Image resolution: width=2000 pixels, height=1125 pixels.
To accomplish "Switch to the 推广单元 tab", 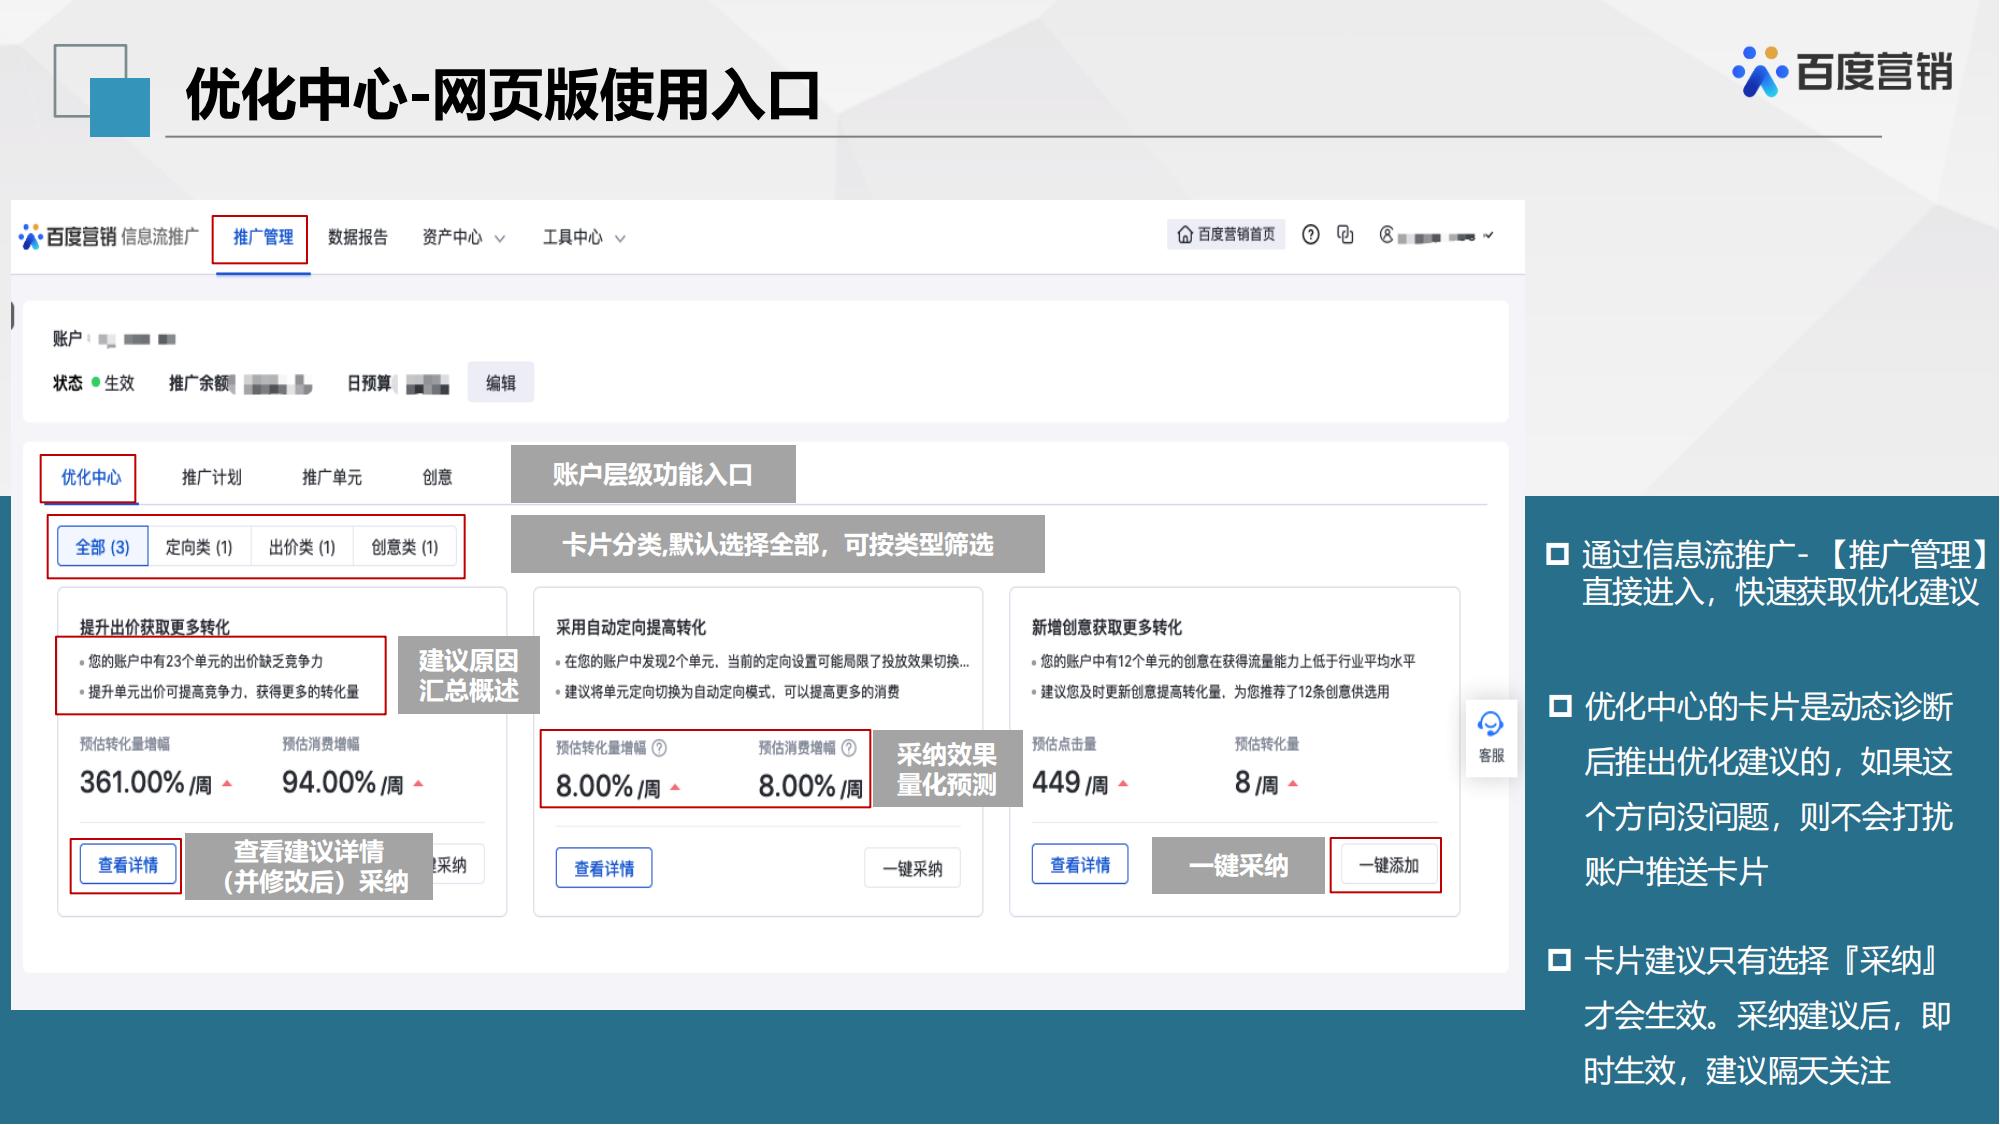I will point(332,478).
